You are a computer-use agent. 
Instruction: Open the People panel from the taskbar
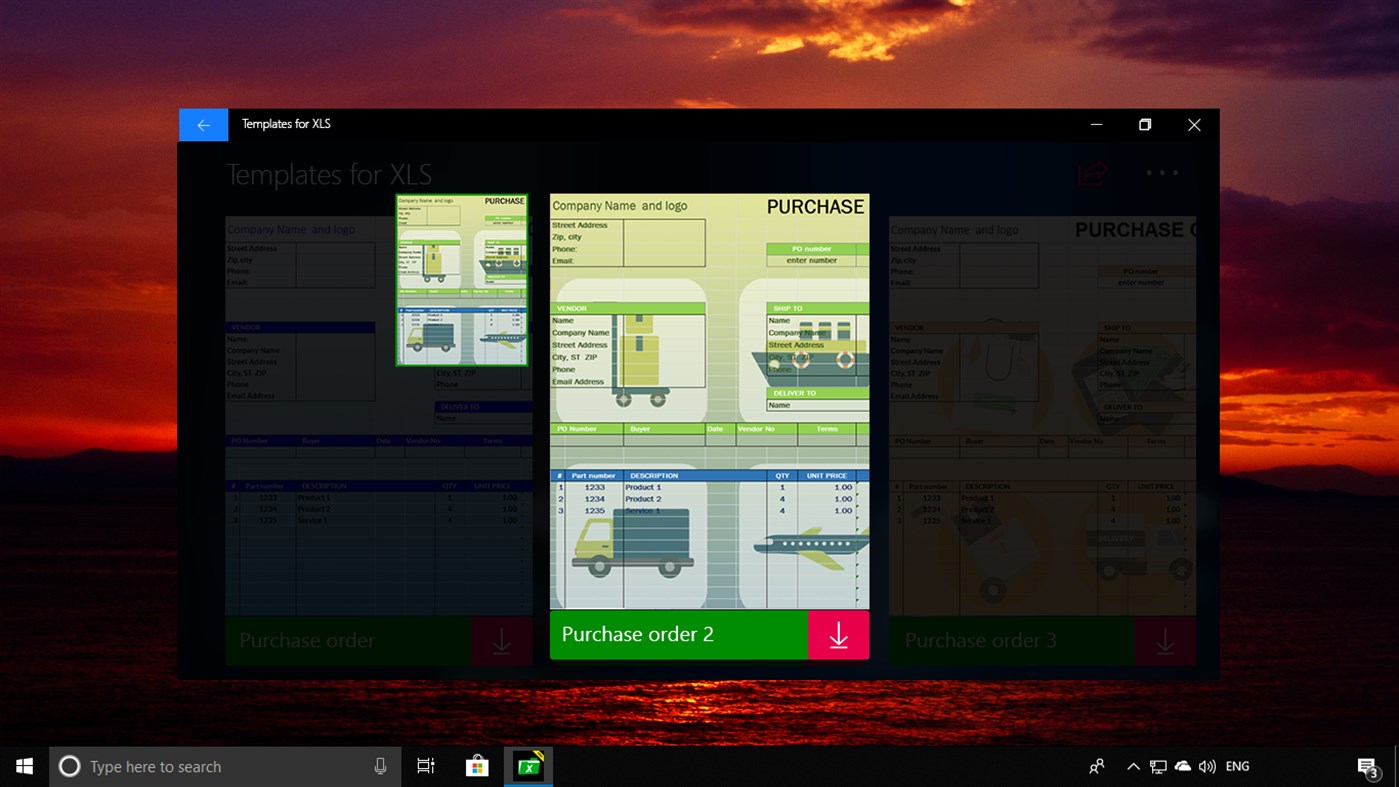[1096, 765]
